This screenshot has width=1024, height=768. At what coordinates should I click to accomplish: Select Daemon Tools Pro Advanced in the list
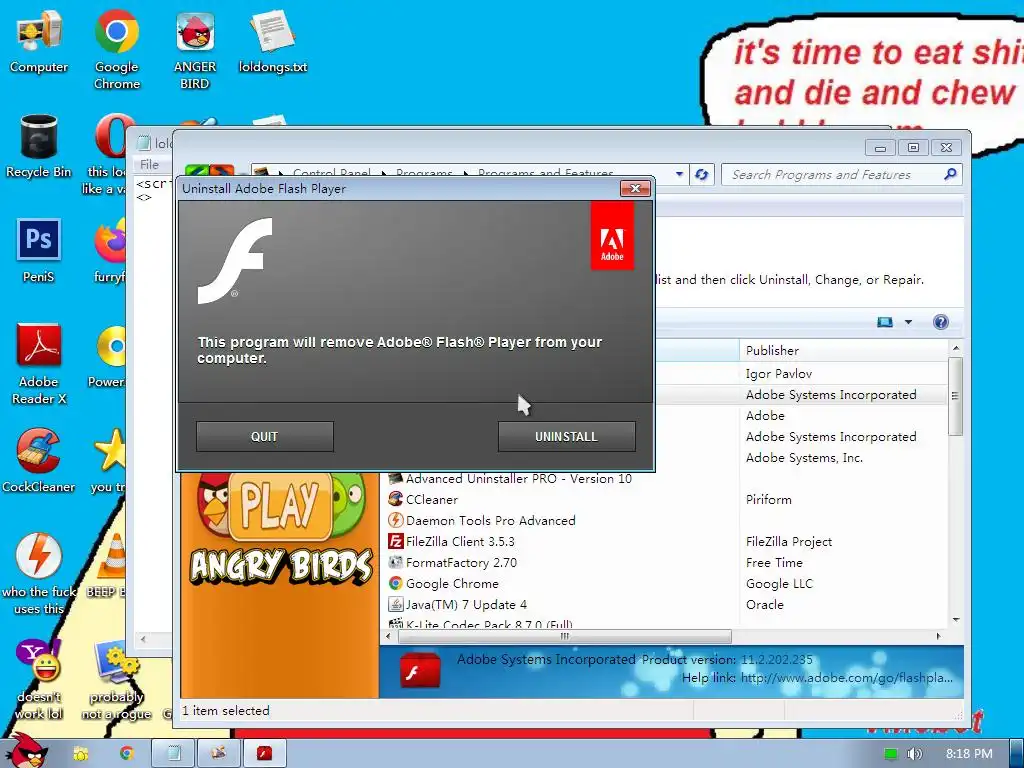pyautogui.click(x=490, y=520)
